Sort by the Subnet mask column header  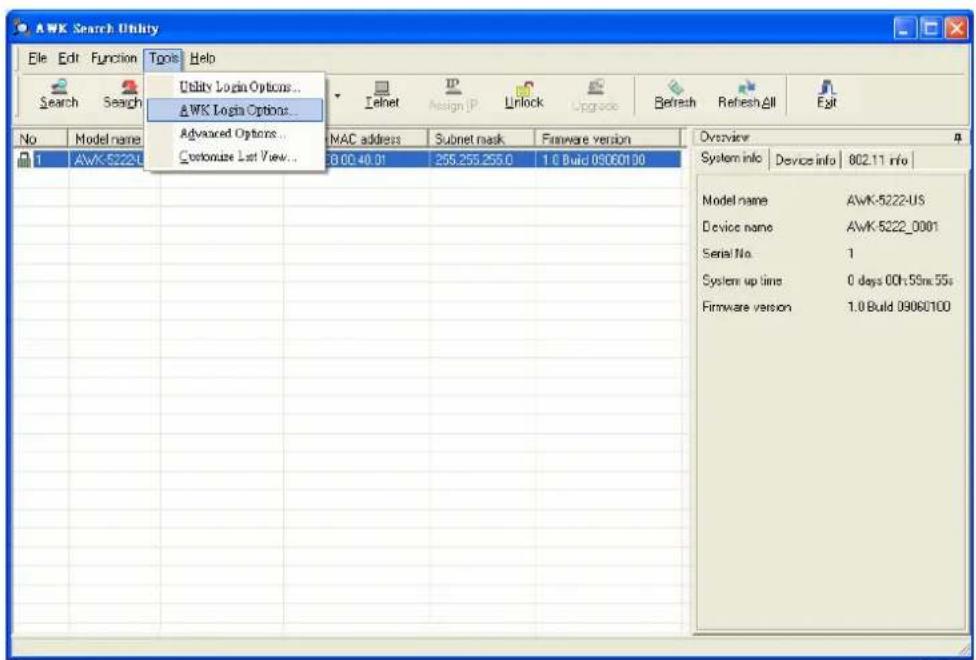[482, 139]
